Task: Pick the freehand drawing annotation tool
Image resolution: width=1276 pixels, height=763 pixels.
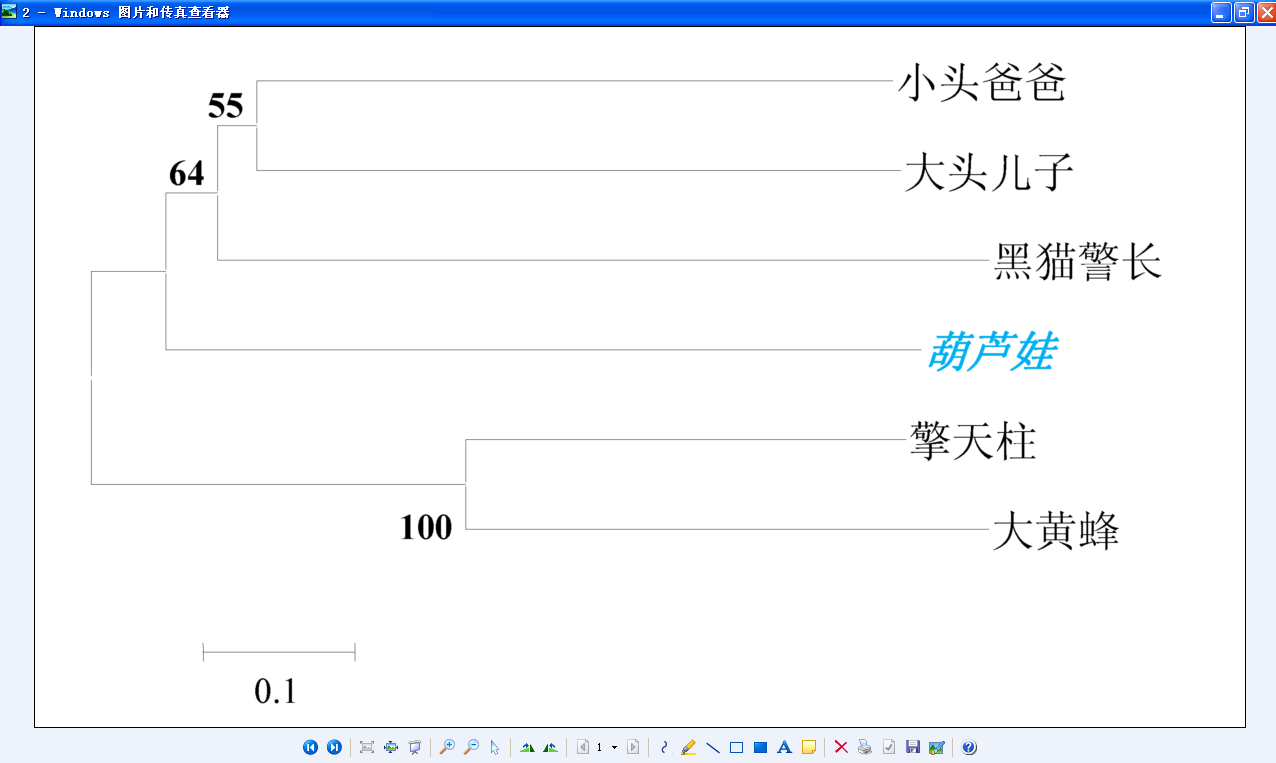Action: pos(664,747)
